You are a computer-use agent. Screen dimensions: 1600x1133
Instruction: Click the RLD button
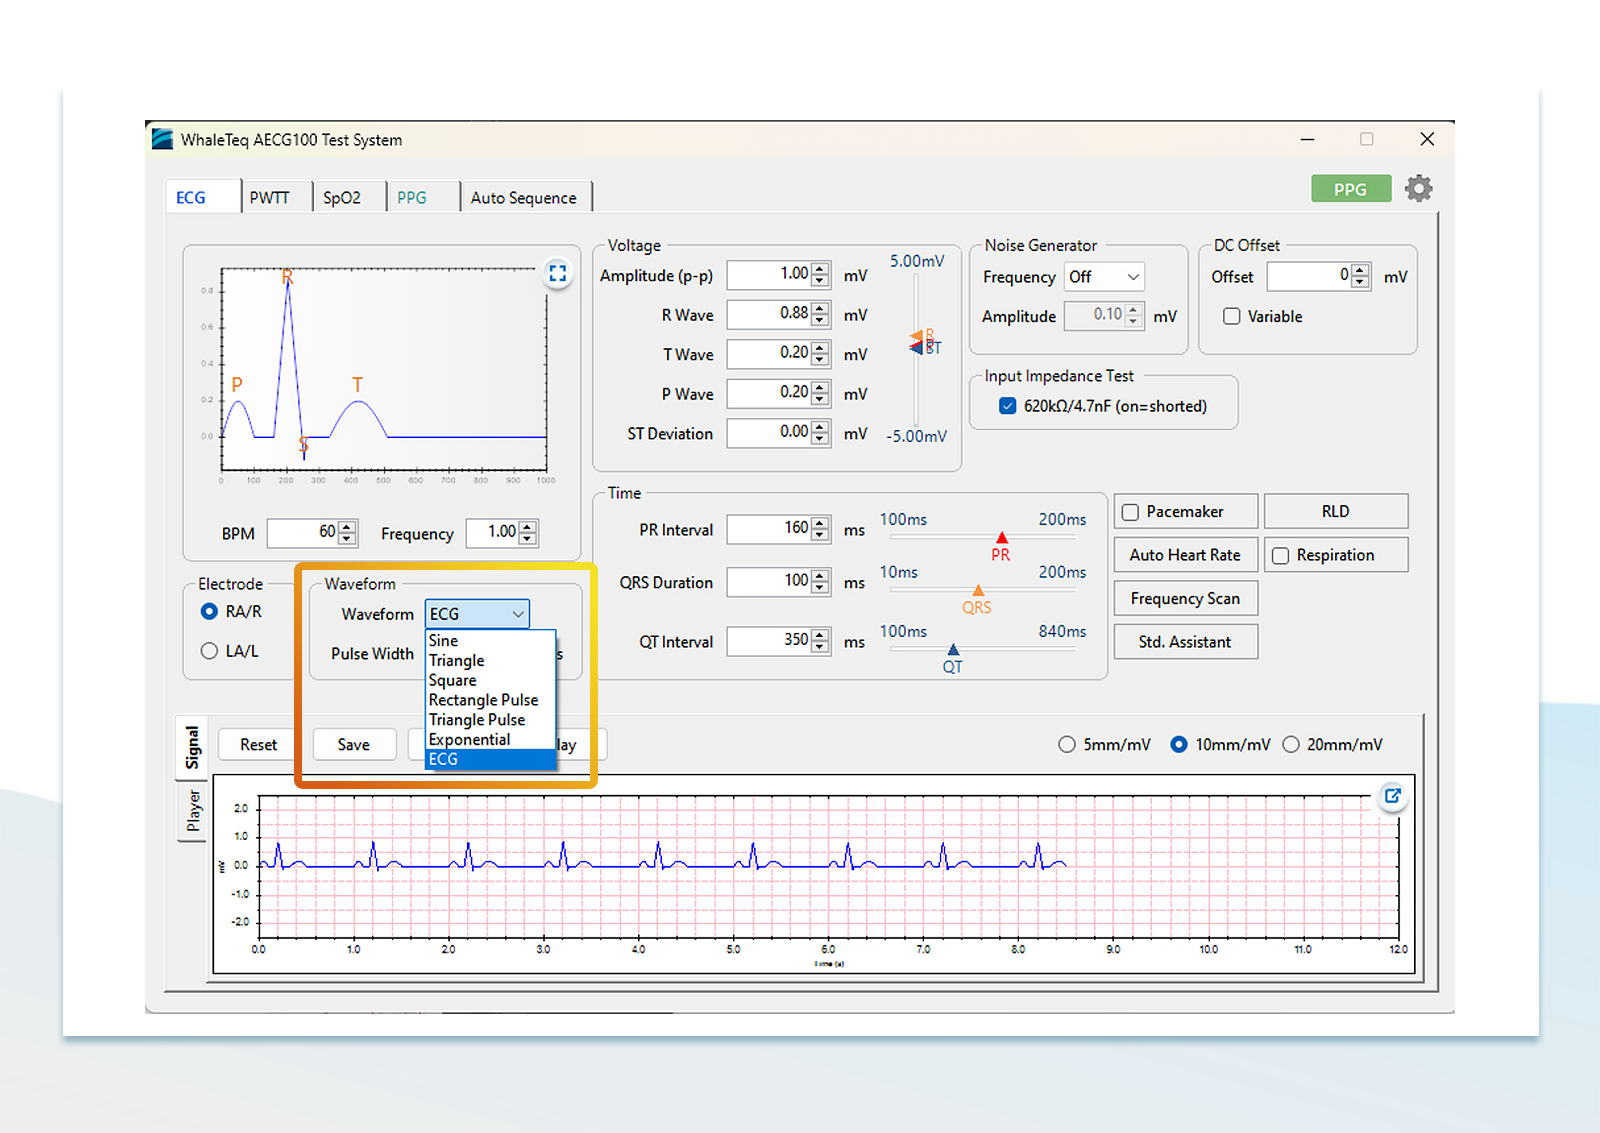1335,511
